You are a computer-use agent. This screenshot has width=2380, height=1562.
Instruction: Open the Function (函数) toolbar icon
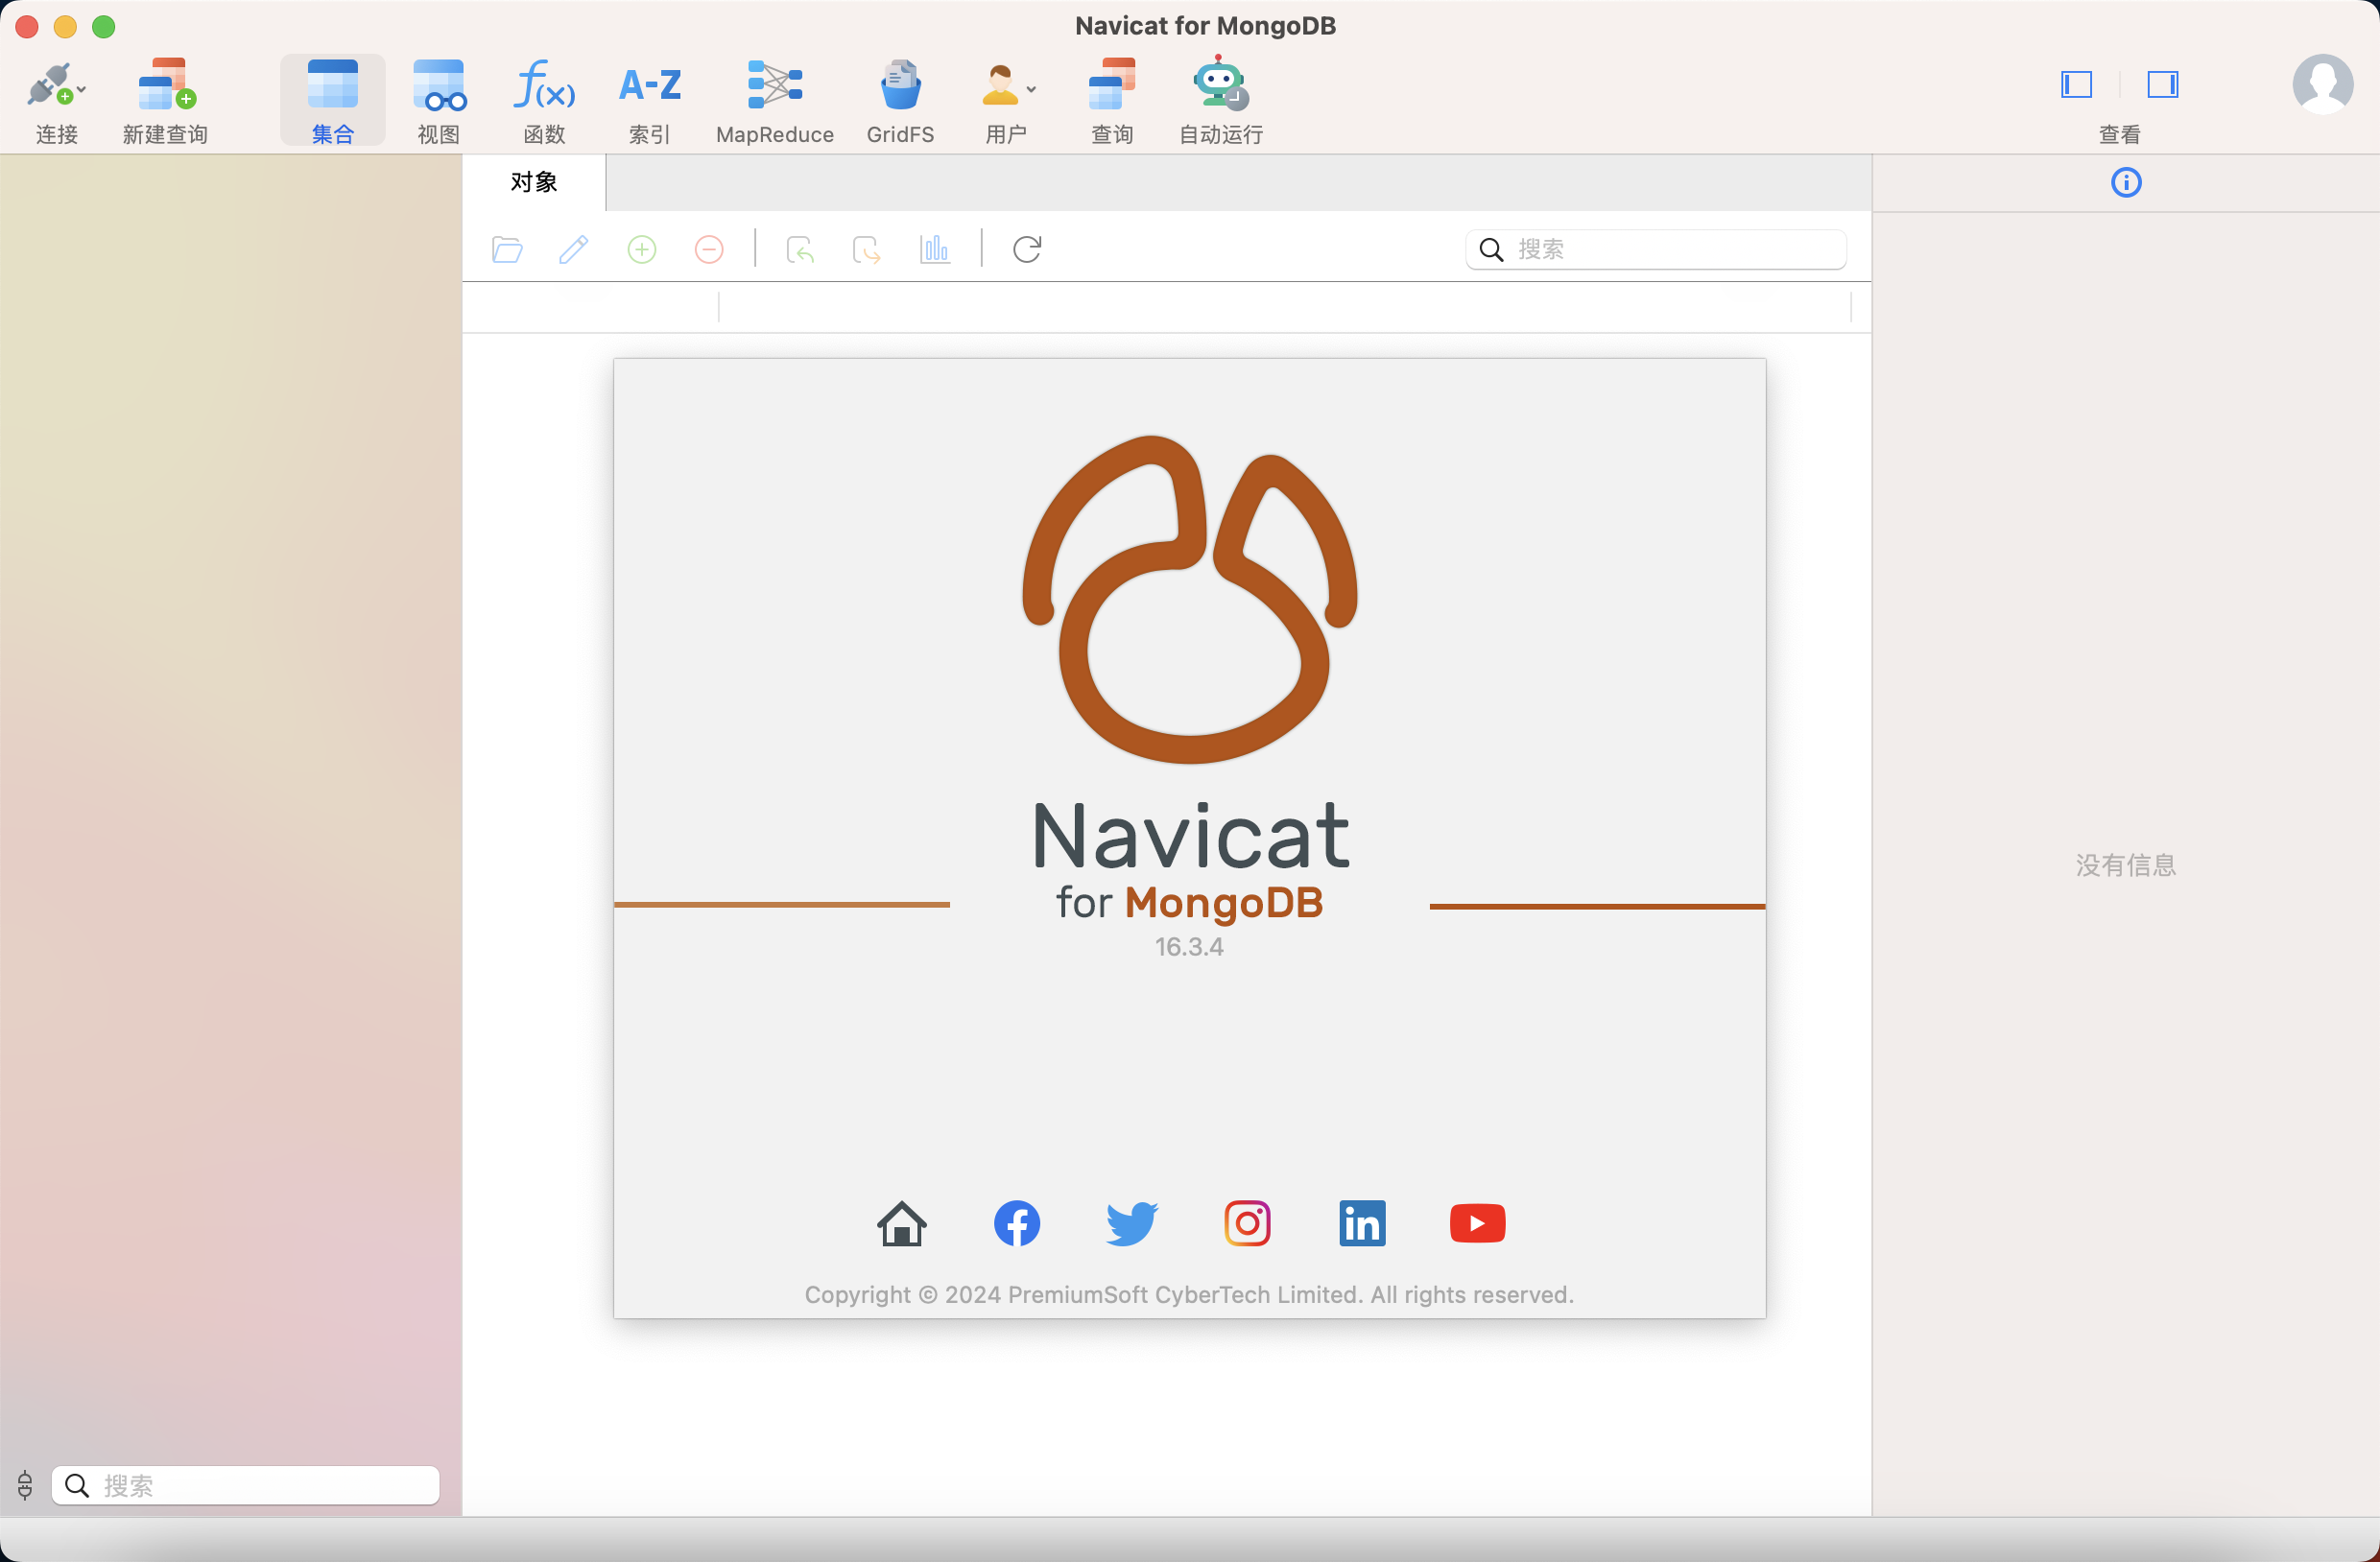tap(544, 85)
